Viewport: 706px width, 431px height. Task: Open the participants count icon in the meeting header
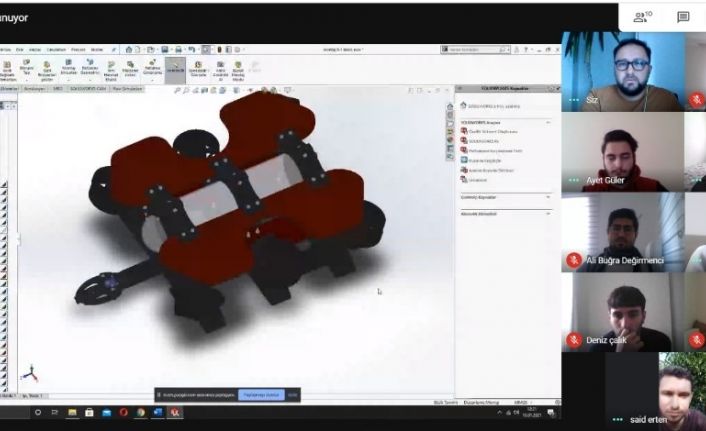click(645, 17)
